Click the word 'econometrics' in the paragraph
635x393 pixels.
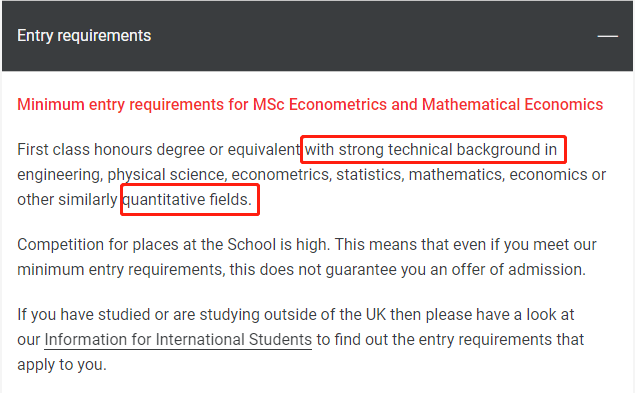click(280, 175)
